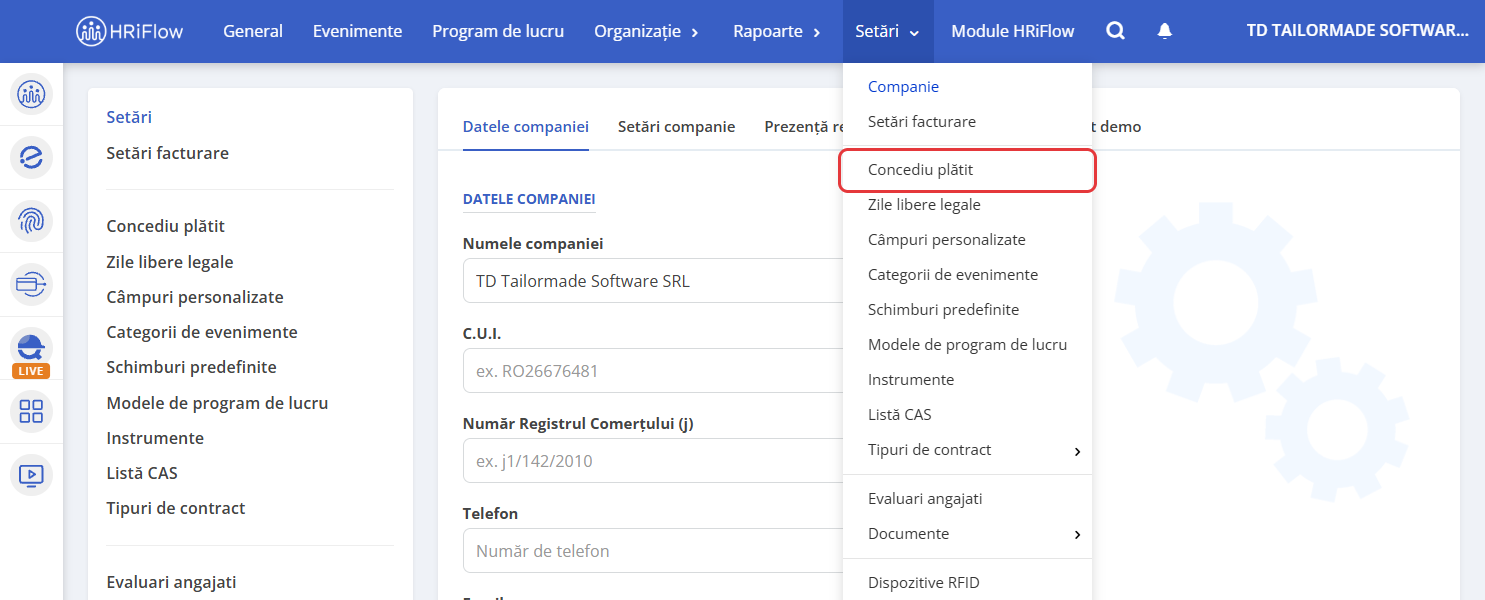
Task: Open Setări facturare in left sidebar
Action: coord(168,153)
